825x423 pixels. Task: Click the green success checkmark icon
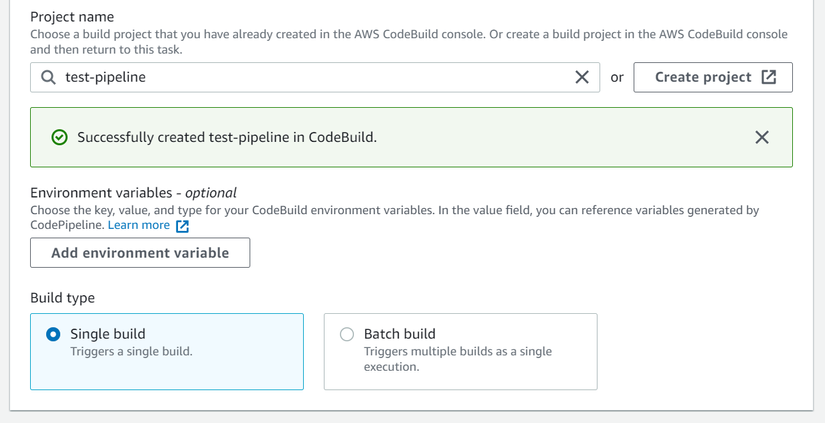[x=59, y=137]
